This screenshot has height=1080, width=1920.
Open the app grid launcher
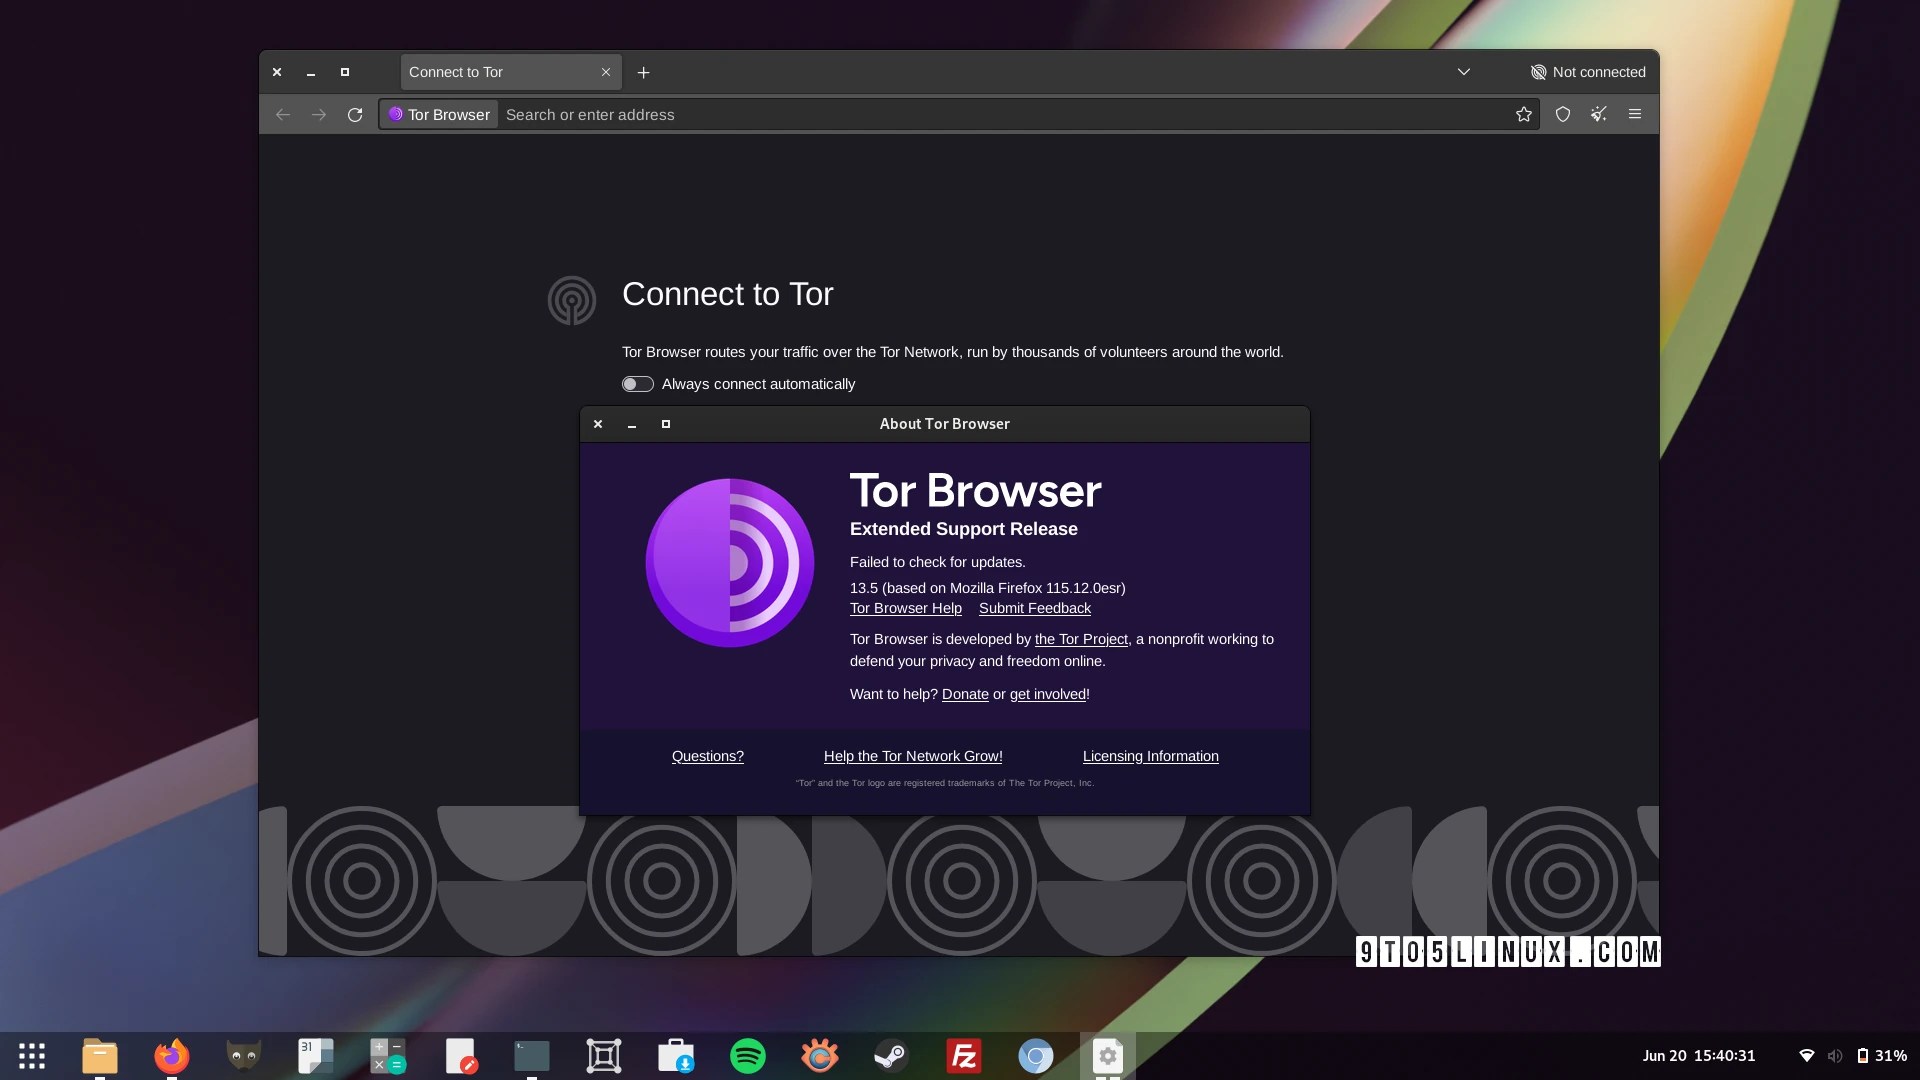(32, 1056)
